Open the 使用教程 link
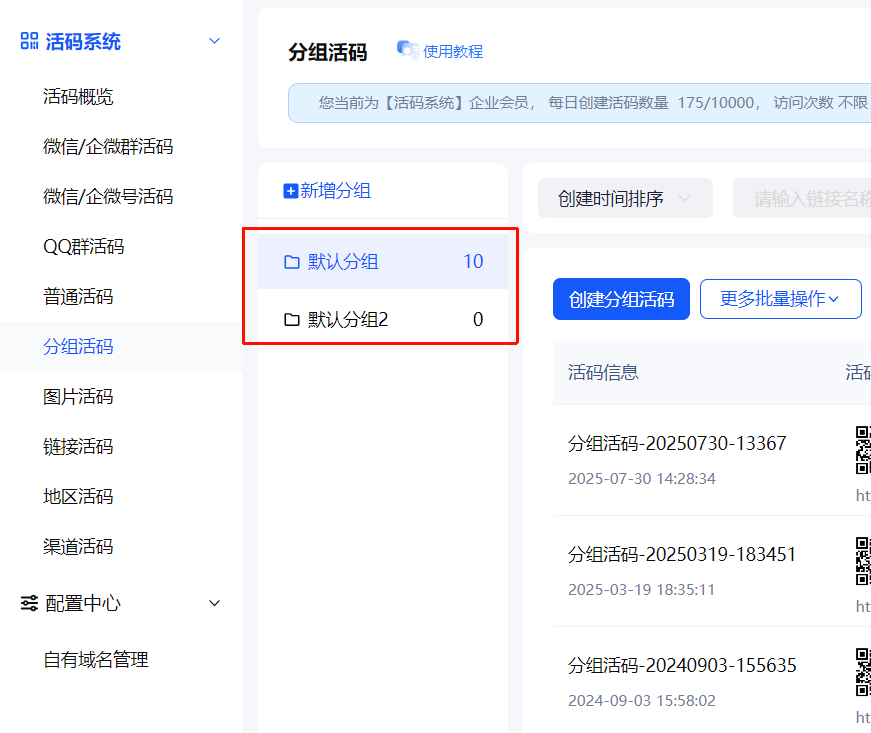Viewport: 871px width, 733px height. pos(452,51)
